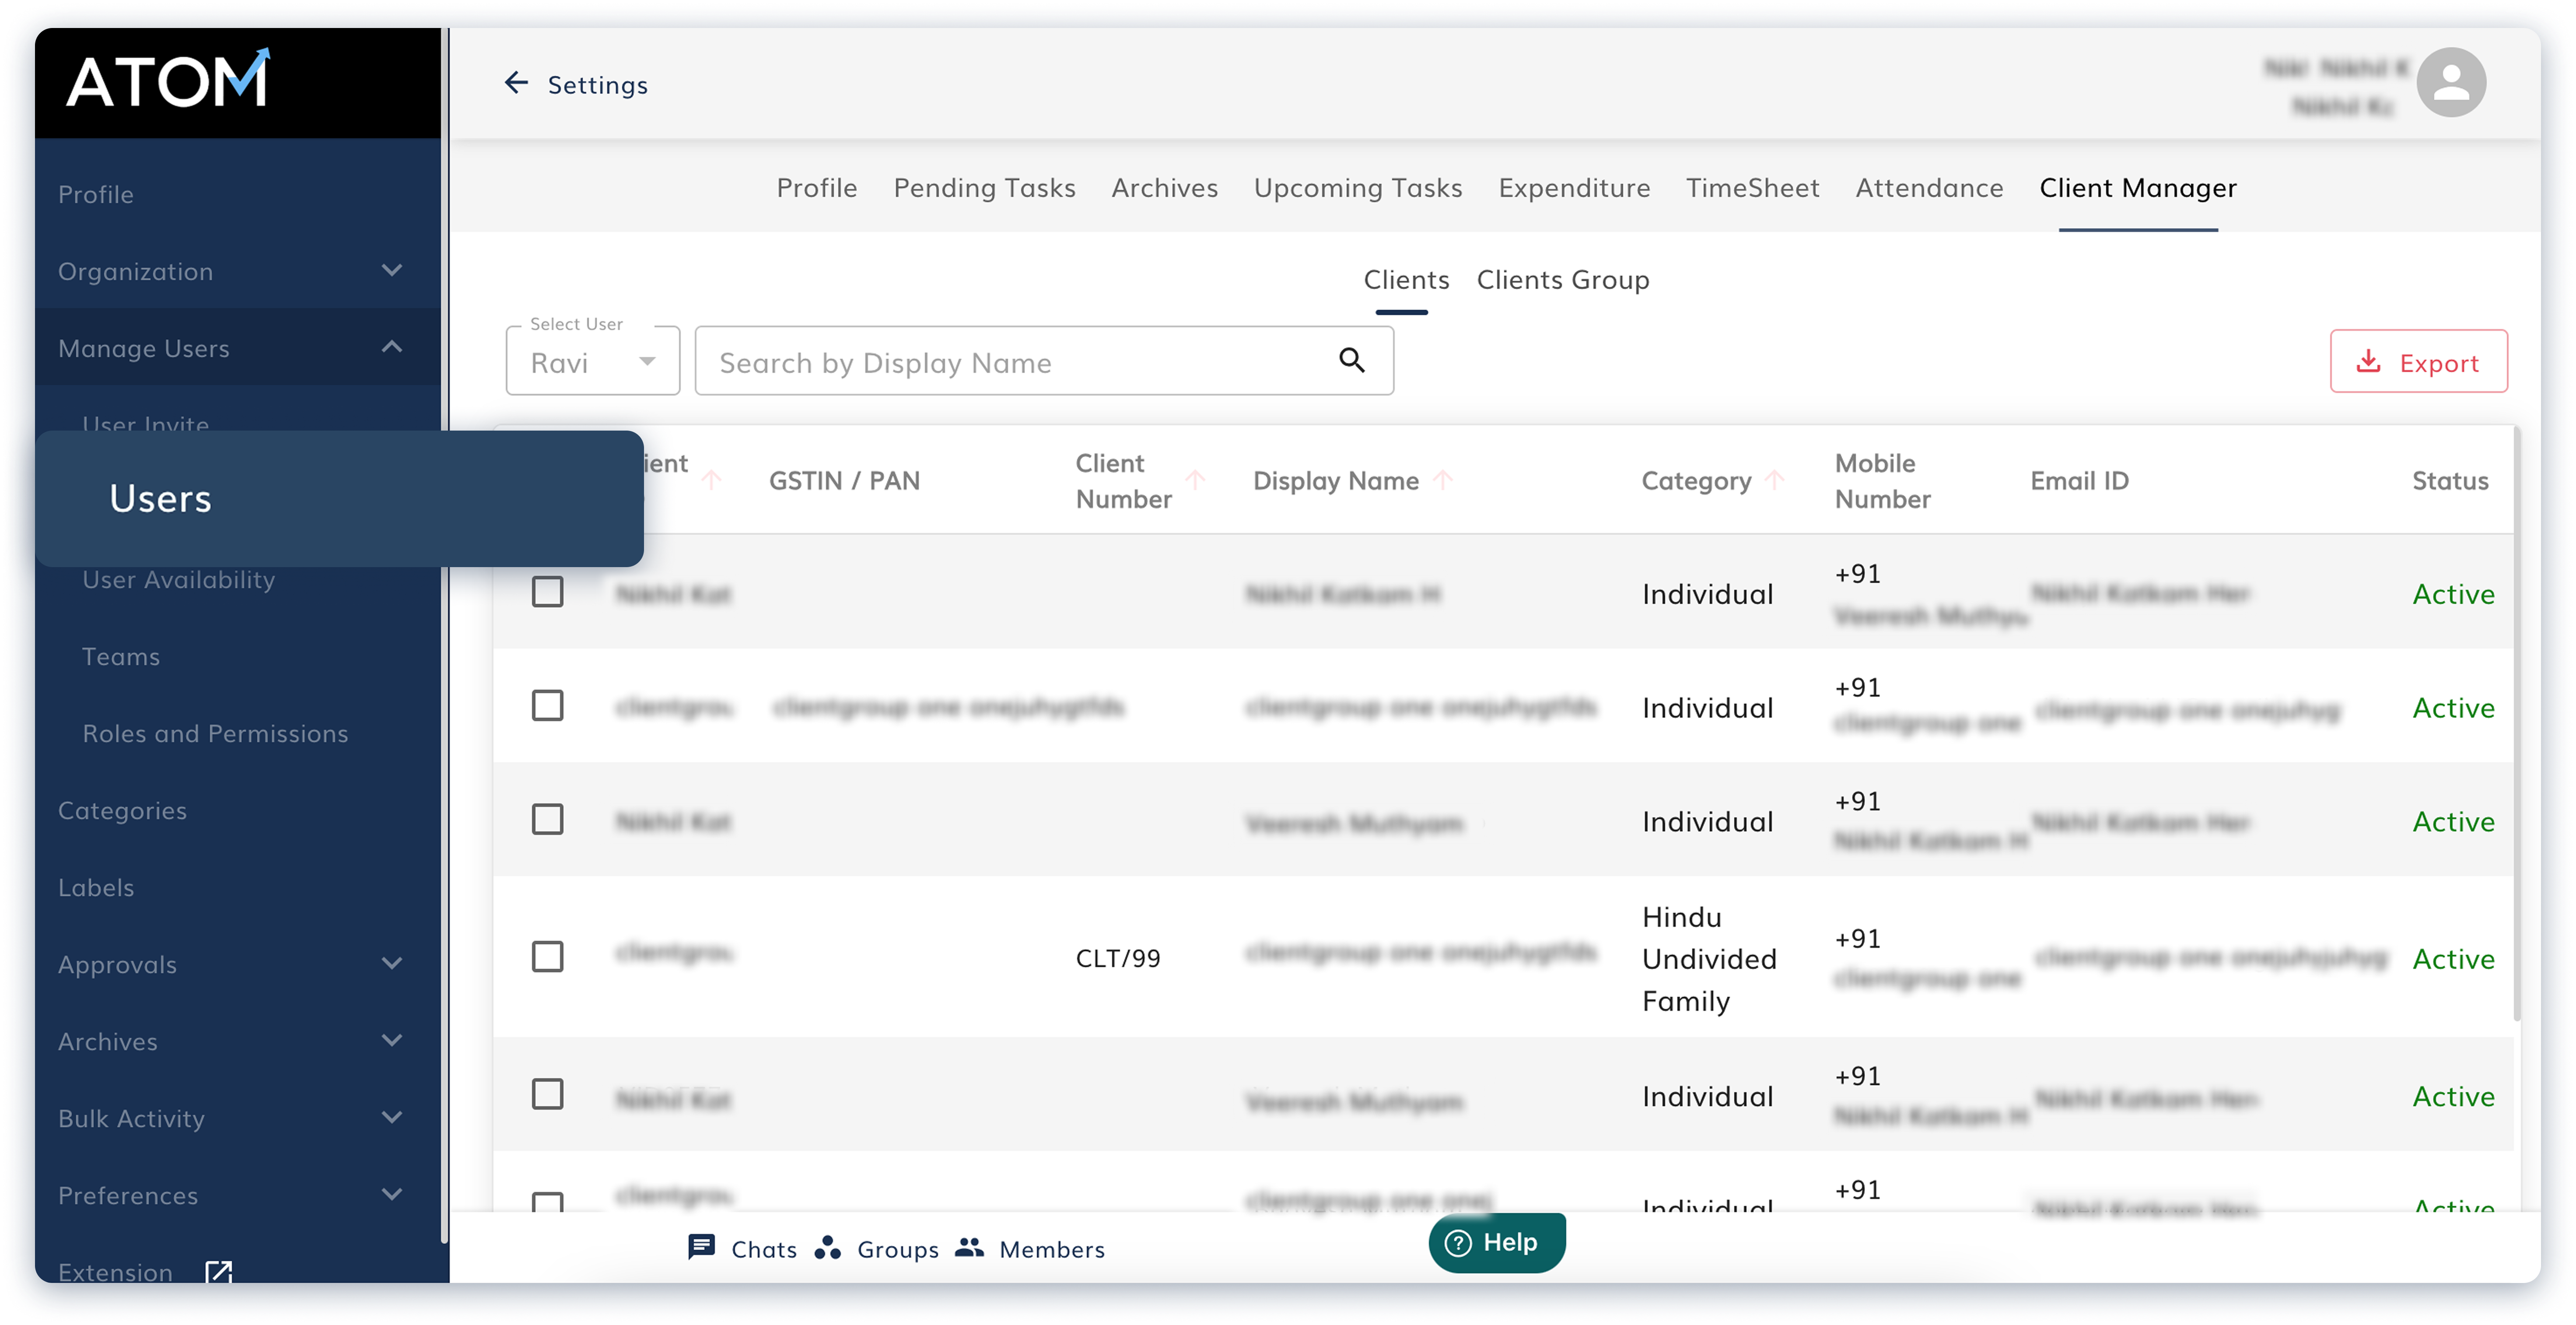
Task: Open Users in the sidebar
Action: click(x=339, y=498)
